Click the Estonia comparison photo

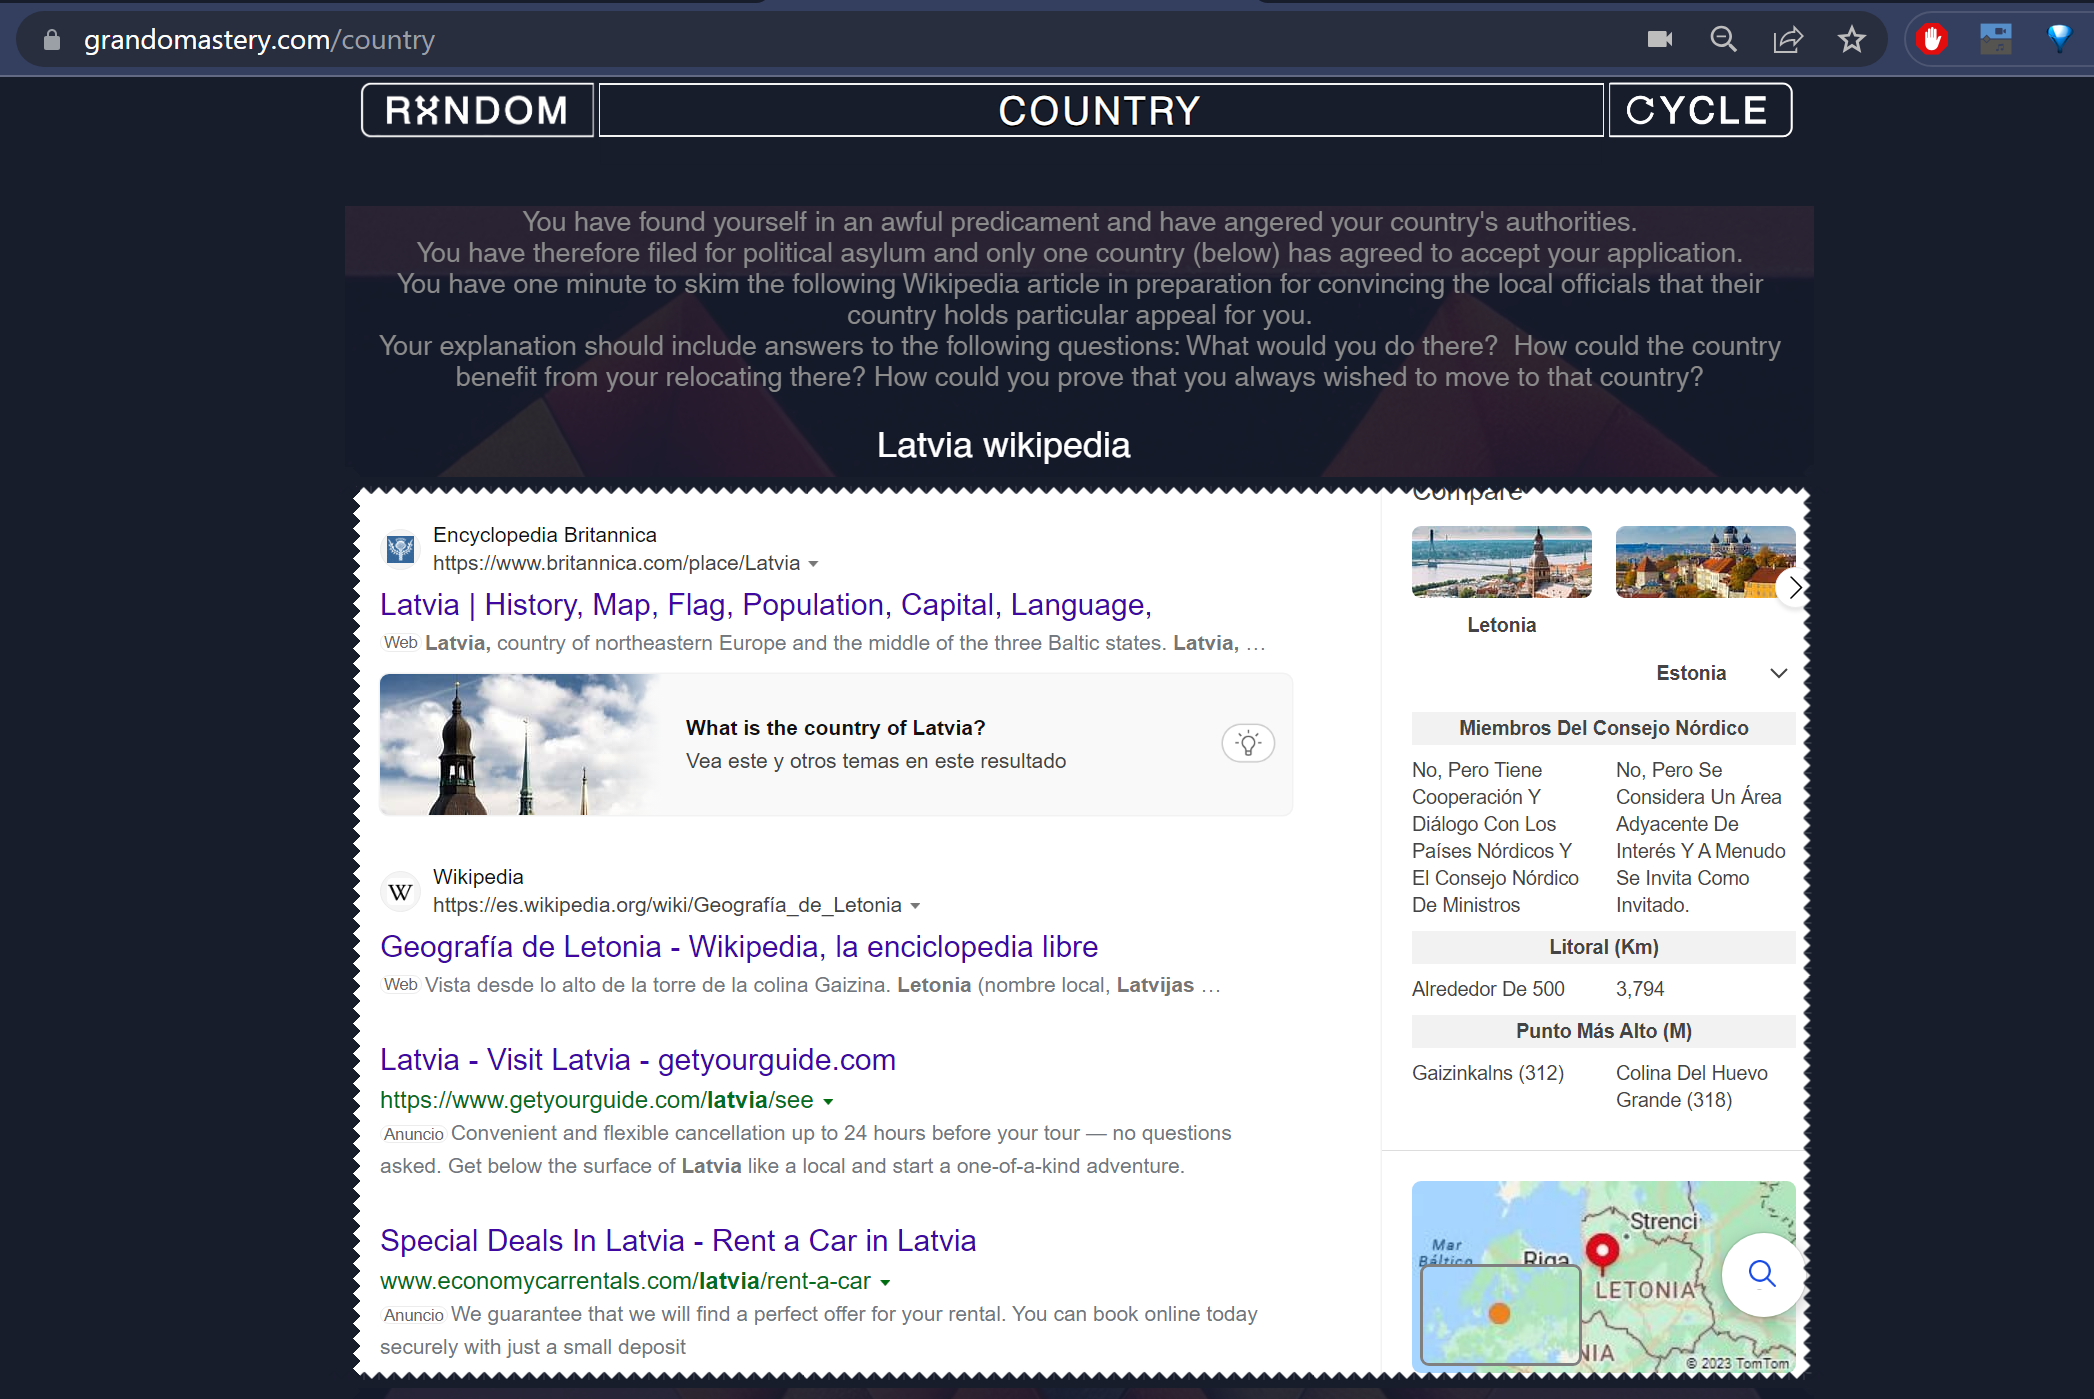click(1705, 562)
